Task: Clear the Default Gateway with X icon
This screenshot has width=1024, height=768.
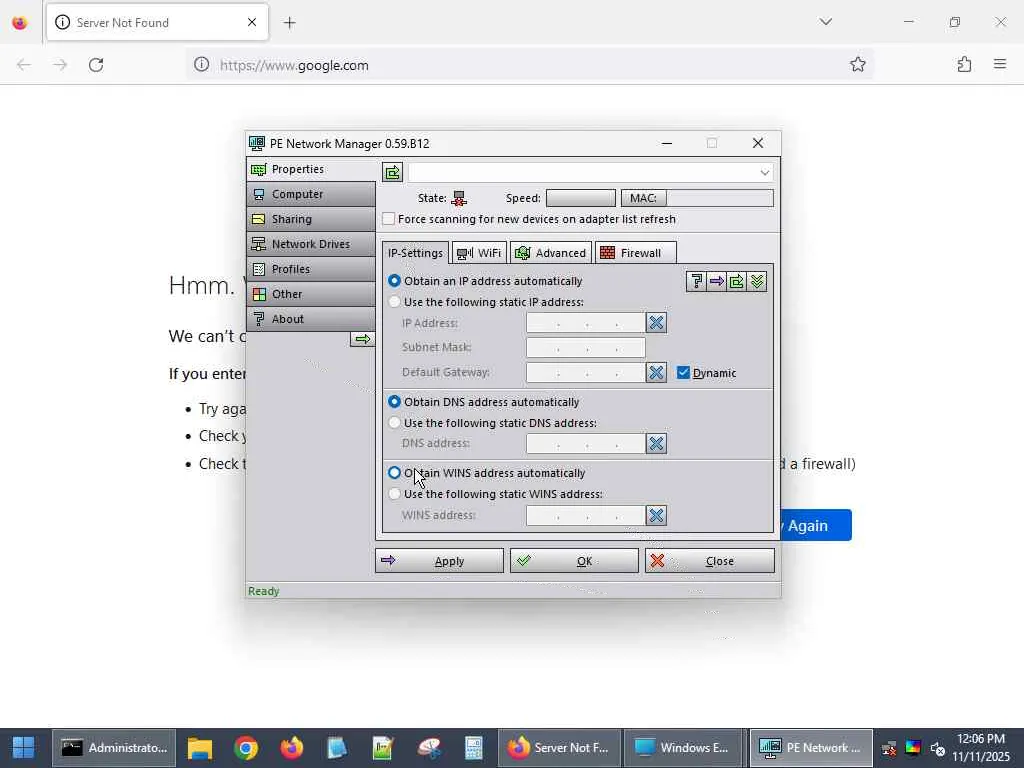Action: pyautogui.click(x=656, y=372)
